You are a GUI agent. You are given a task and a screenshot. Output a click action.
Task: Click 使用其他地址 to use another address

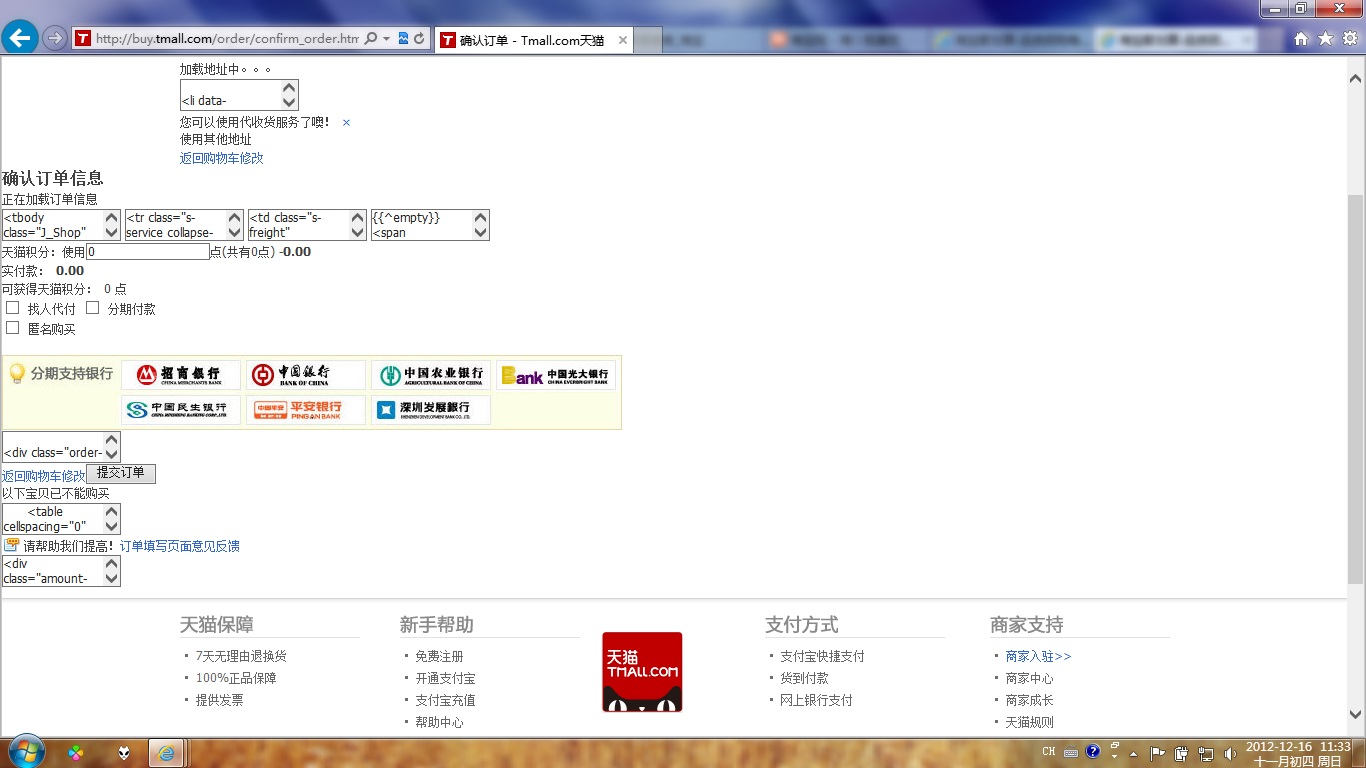tap(216, 139)
